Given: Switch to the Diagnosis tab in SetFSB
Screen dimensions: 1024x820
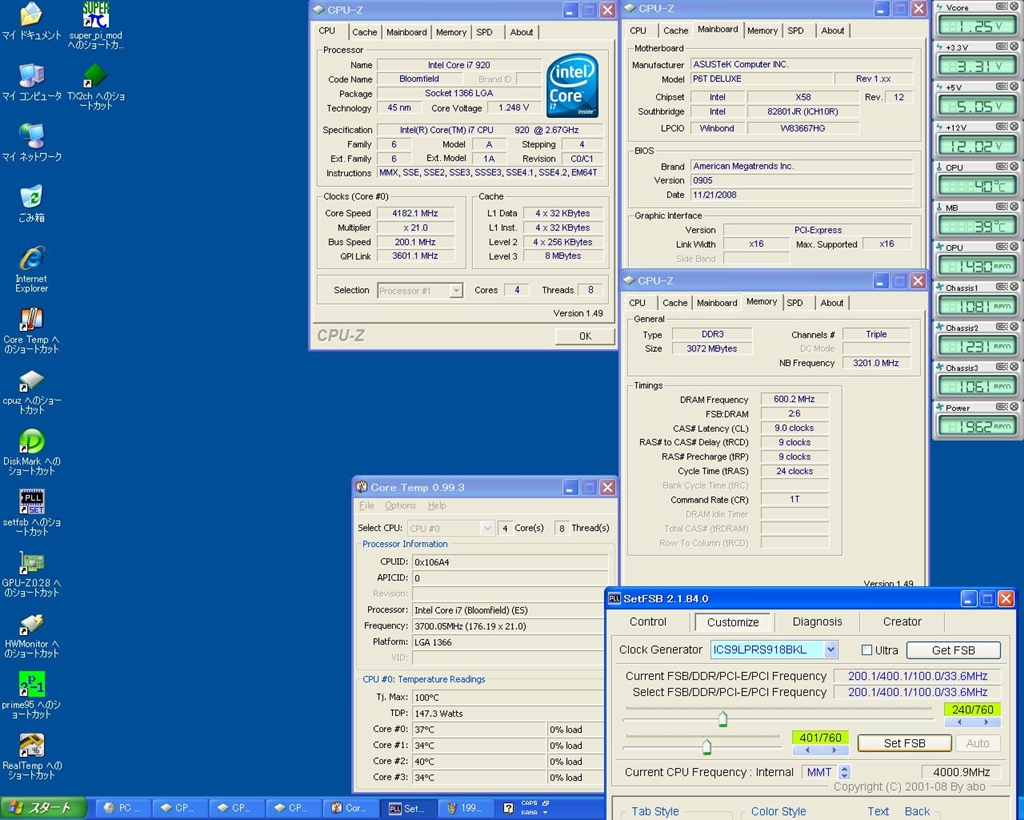Looking at the screenshot, I should tap(817, 622).
